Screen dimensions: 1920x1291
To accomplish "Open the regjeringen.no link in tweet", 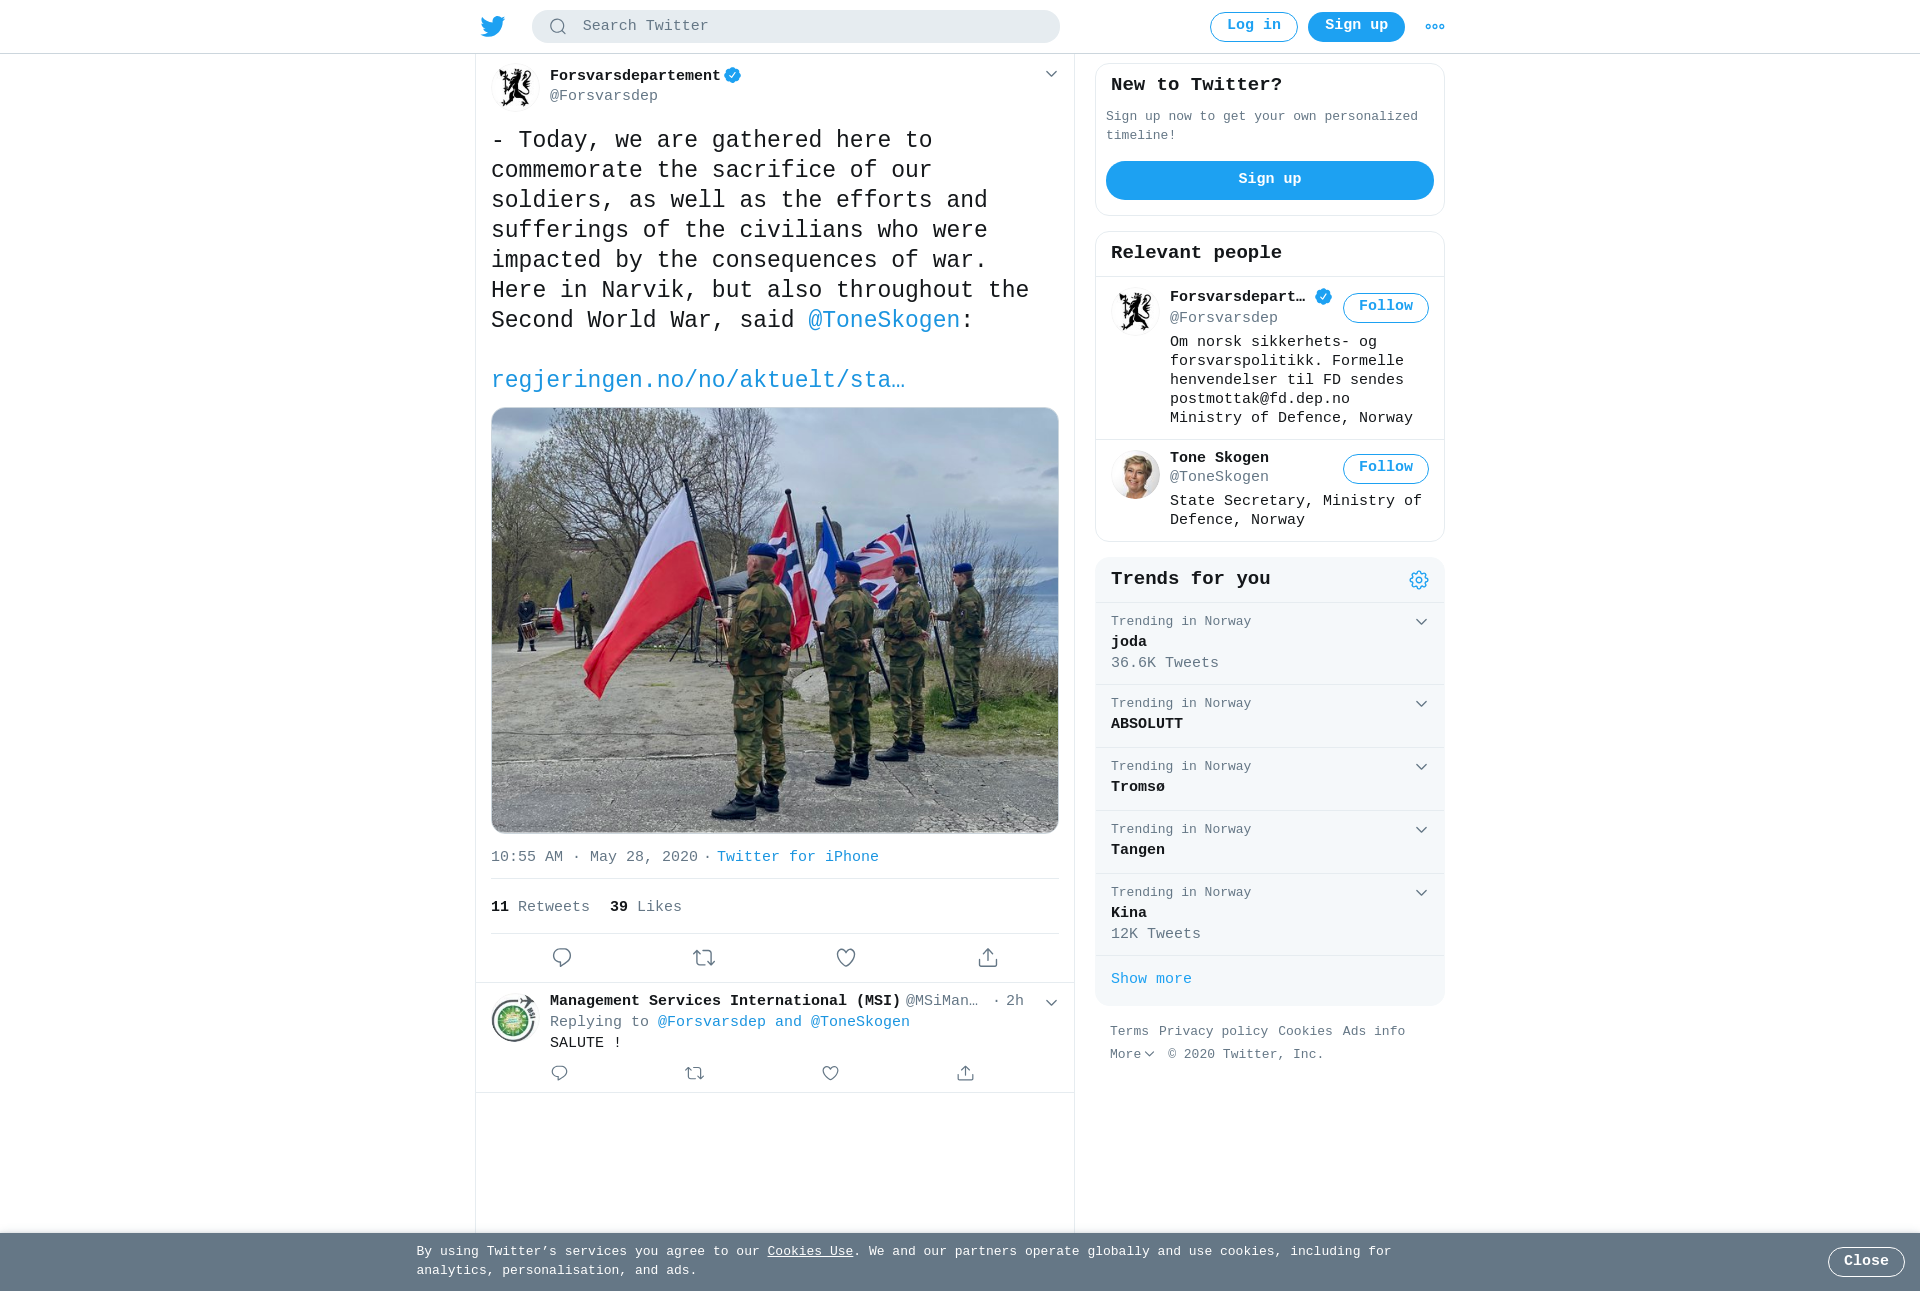I will coord(698,380).
